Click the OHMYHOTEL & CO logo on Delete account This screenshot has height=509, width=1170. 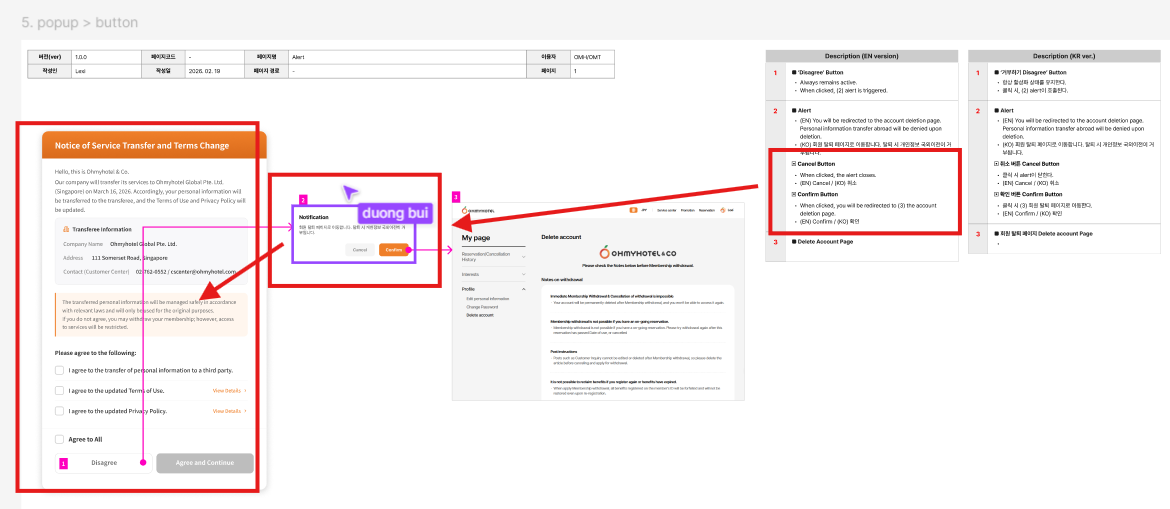637,252
